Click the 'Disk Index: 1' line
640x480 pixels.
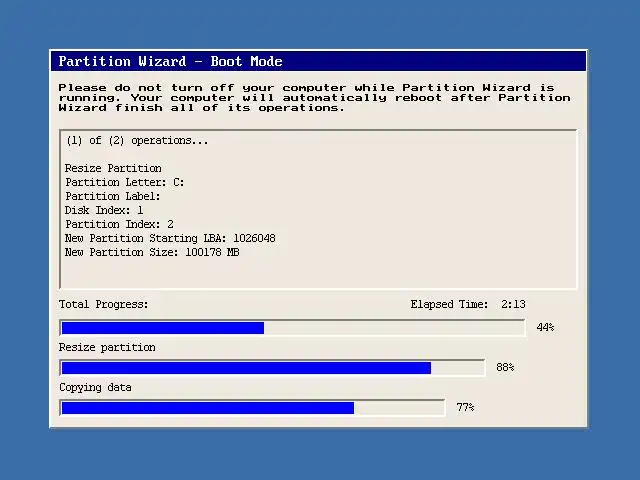click(x=104, y=210)
